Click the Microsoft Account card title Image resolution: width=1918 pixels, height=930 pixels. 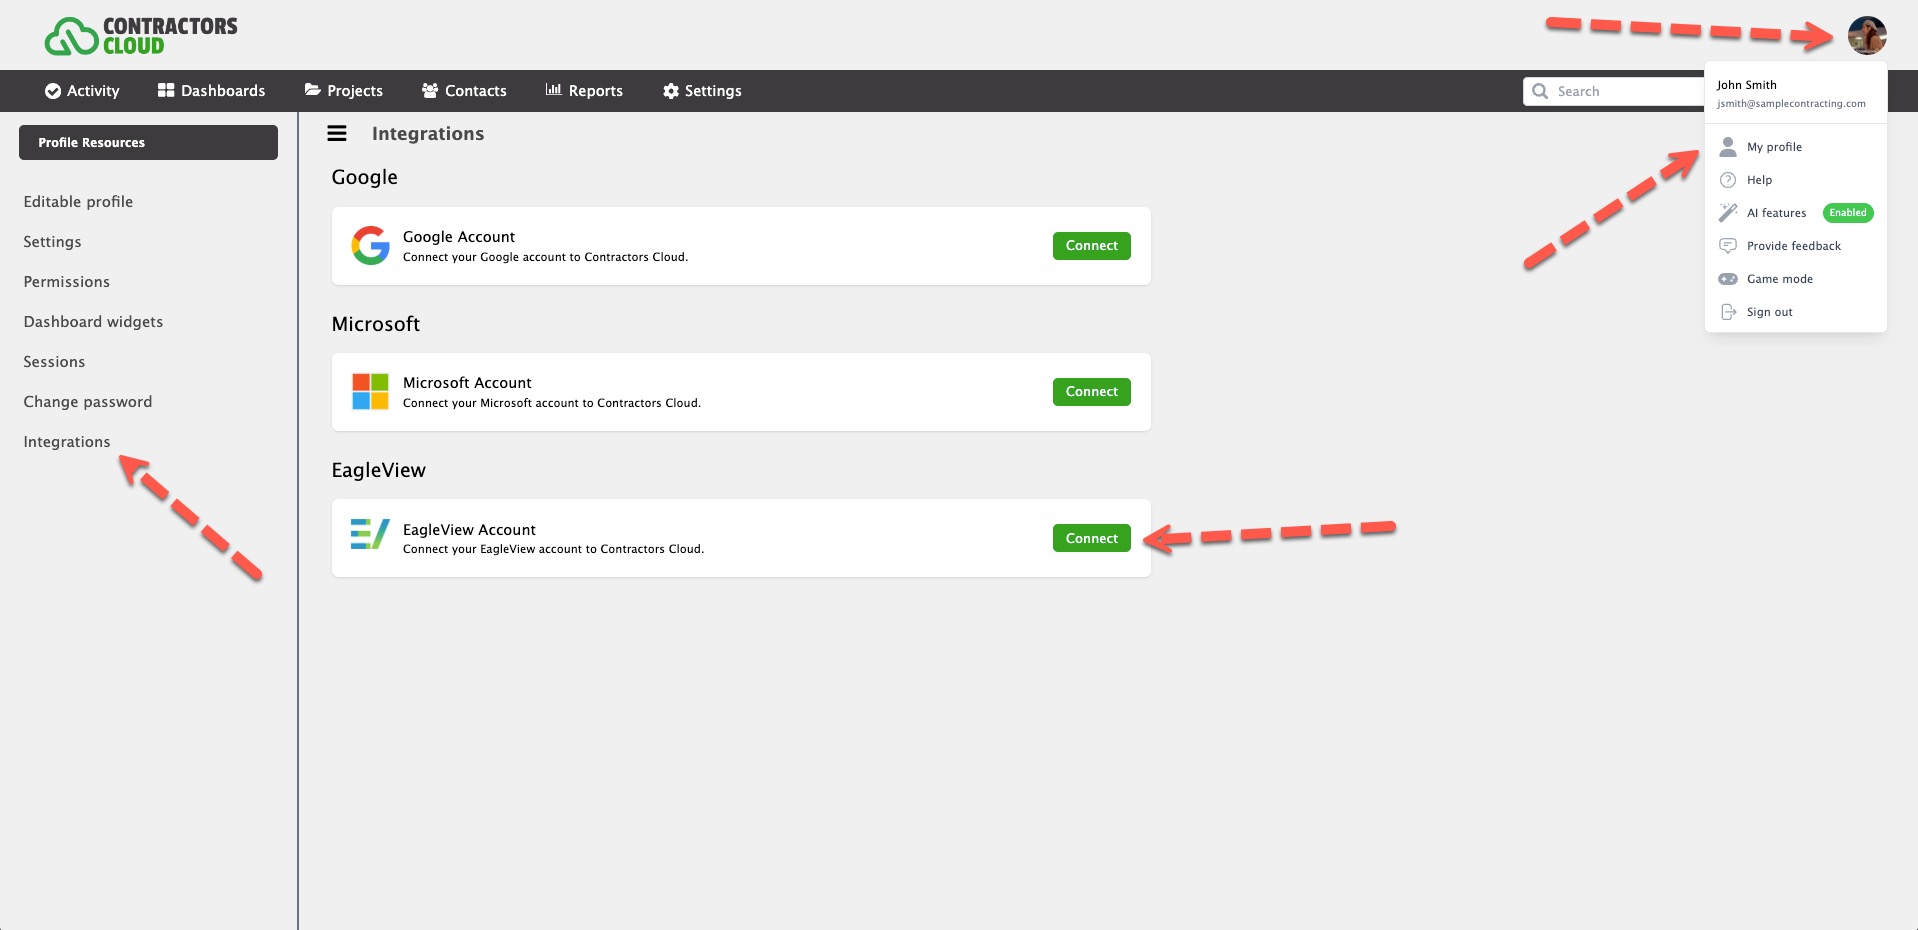click(x=467, y=383)
